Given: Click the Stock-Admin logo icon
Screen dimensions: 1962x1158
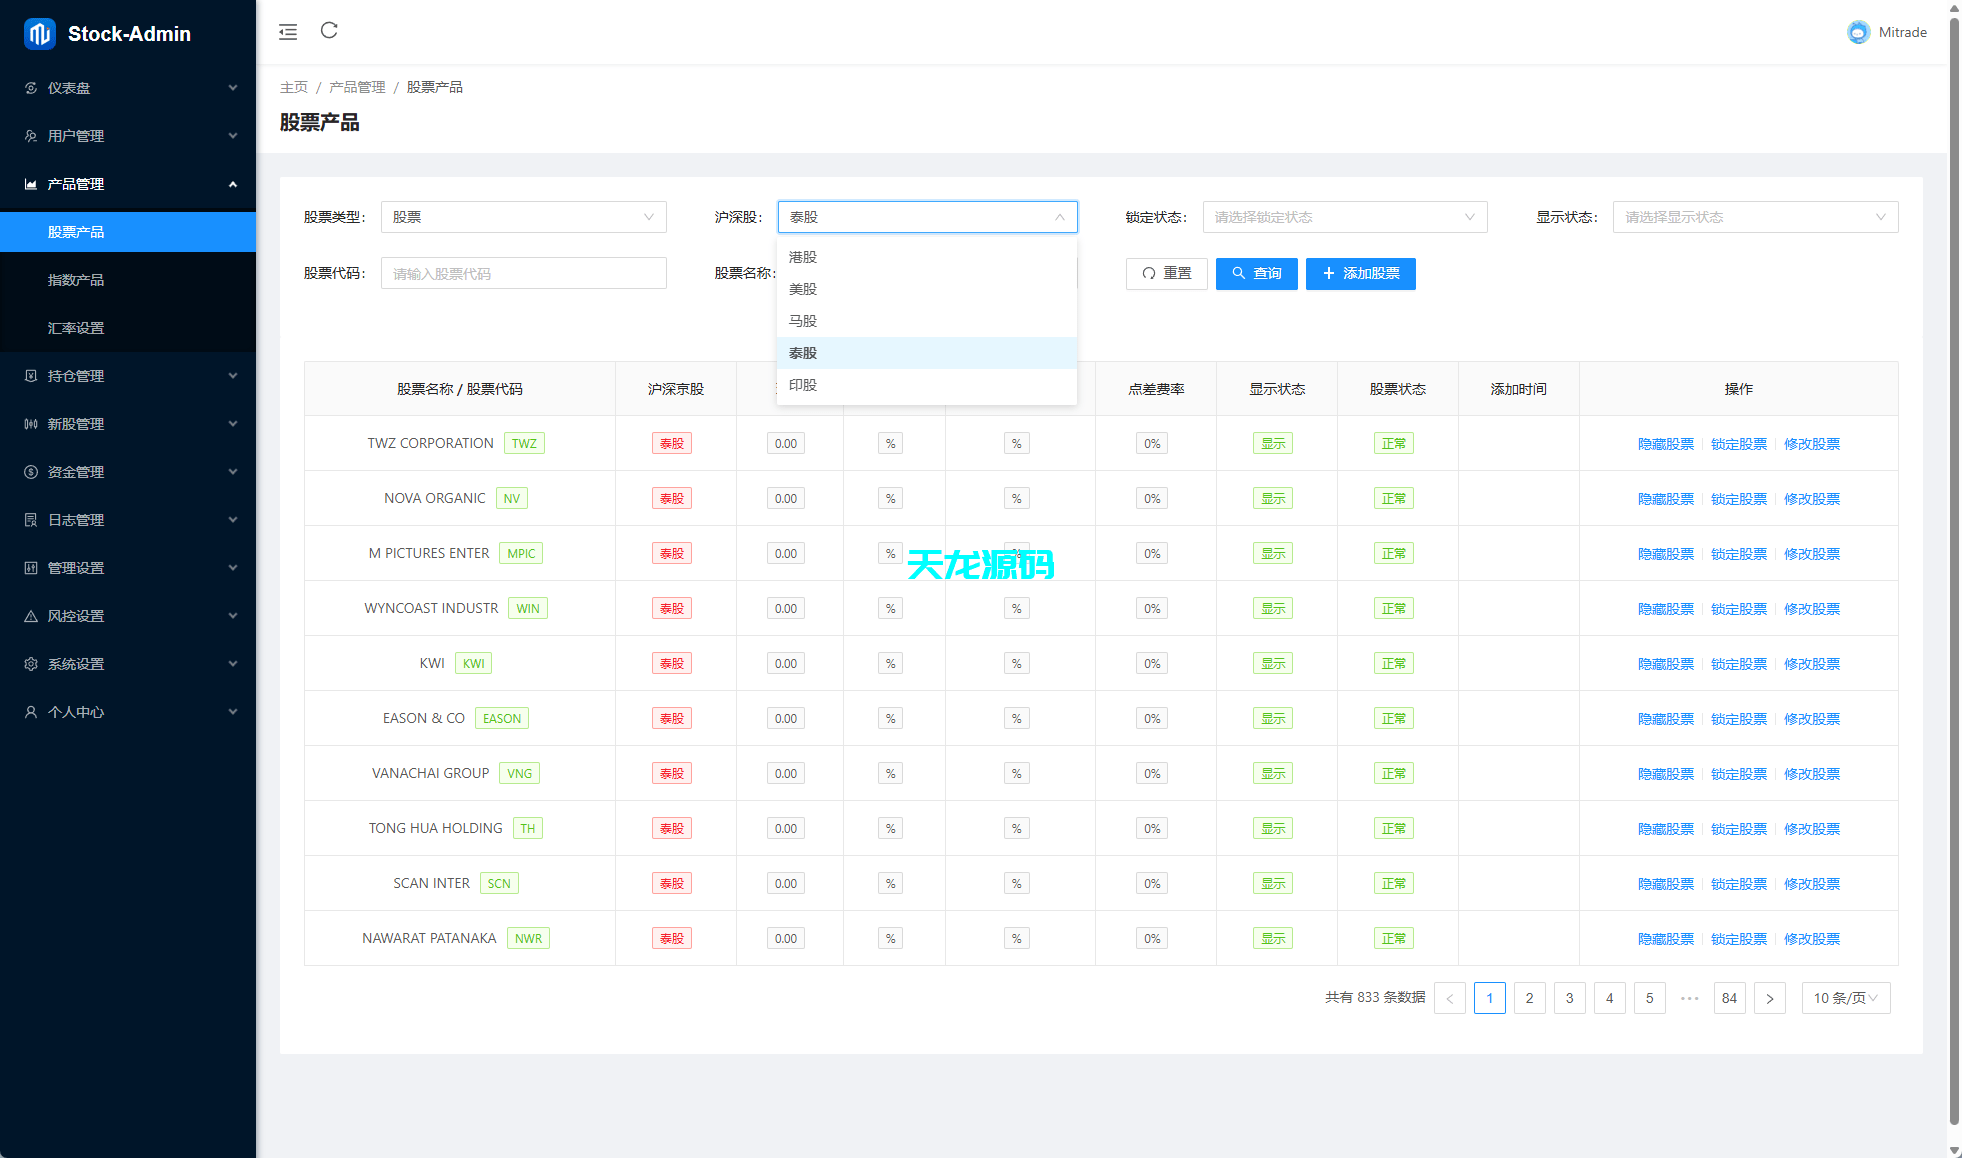Looking at the screenshot, I should (39, 34).
